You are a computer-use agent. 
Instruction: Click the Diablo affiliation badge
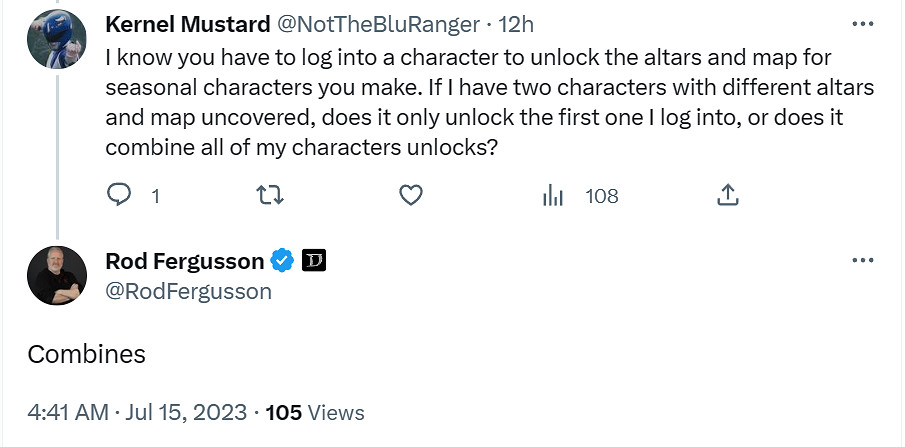314,262
